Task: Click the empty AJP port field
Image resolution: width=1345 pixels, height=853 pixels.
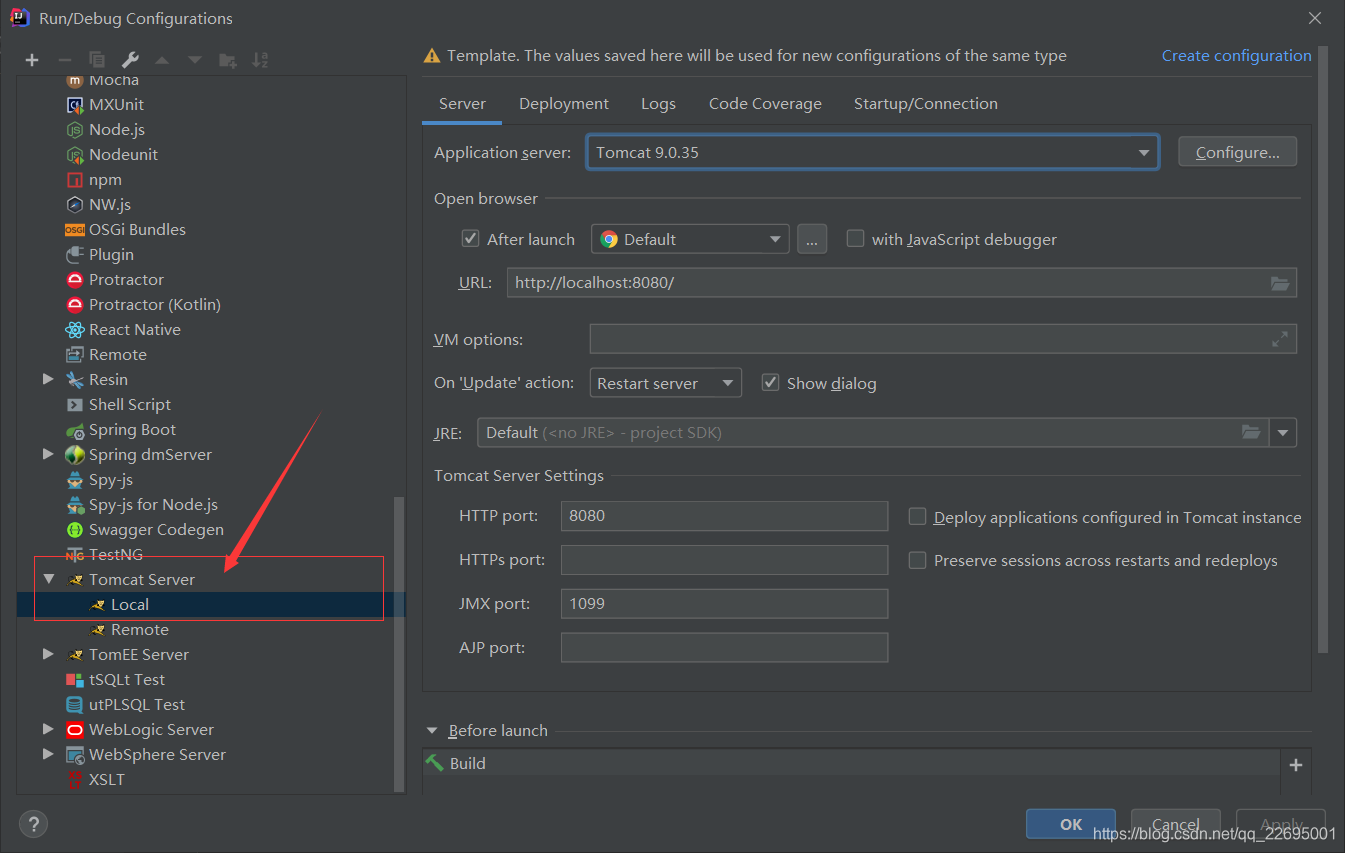Action: click(724, 648)
